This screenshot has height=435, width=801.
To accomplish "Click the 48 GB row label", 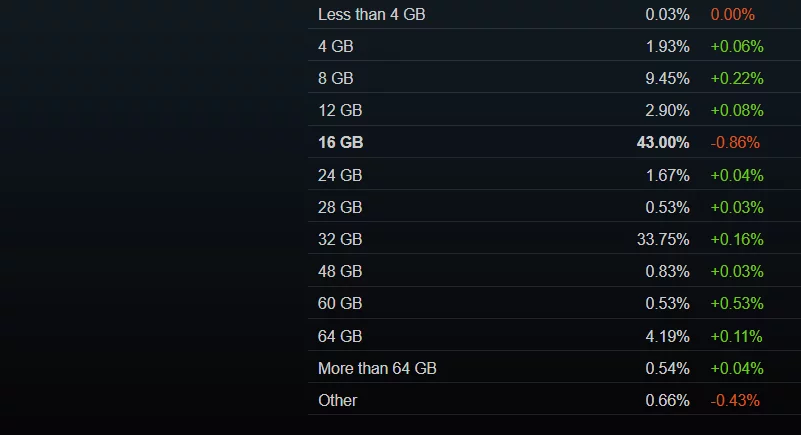I will click(x=339, y=271).
